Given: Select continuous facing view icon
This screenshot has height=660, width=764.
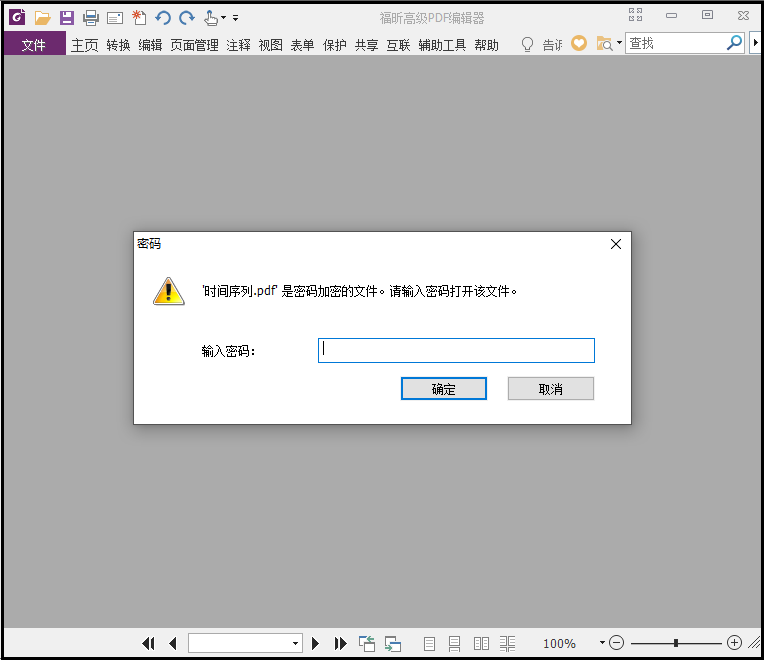Looking at the screenshot, I should 507,643.
